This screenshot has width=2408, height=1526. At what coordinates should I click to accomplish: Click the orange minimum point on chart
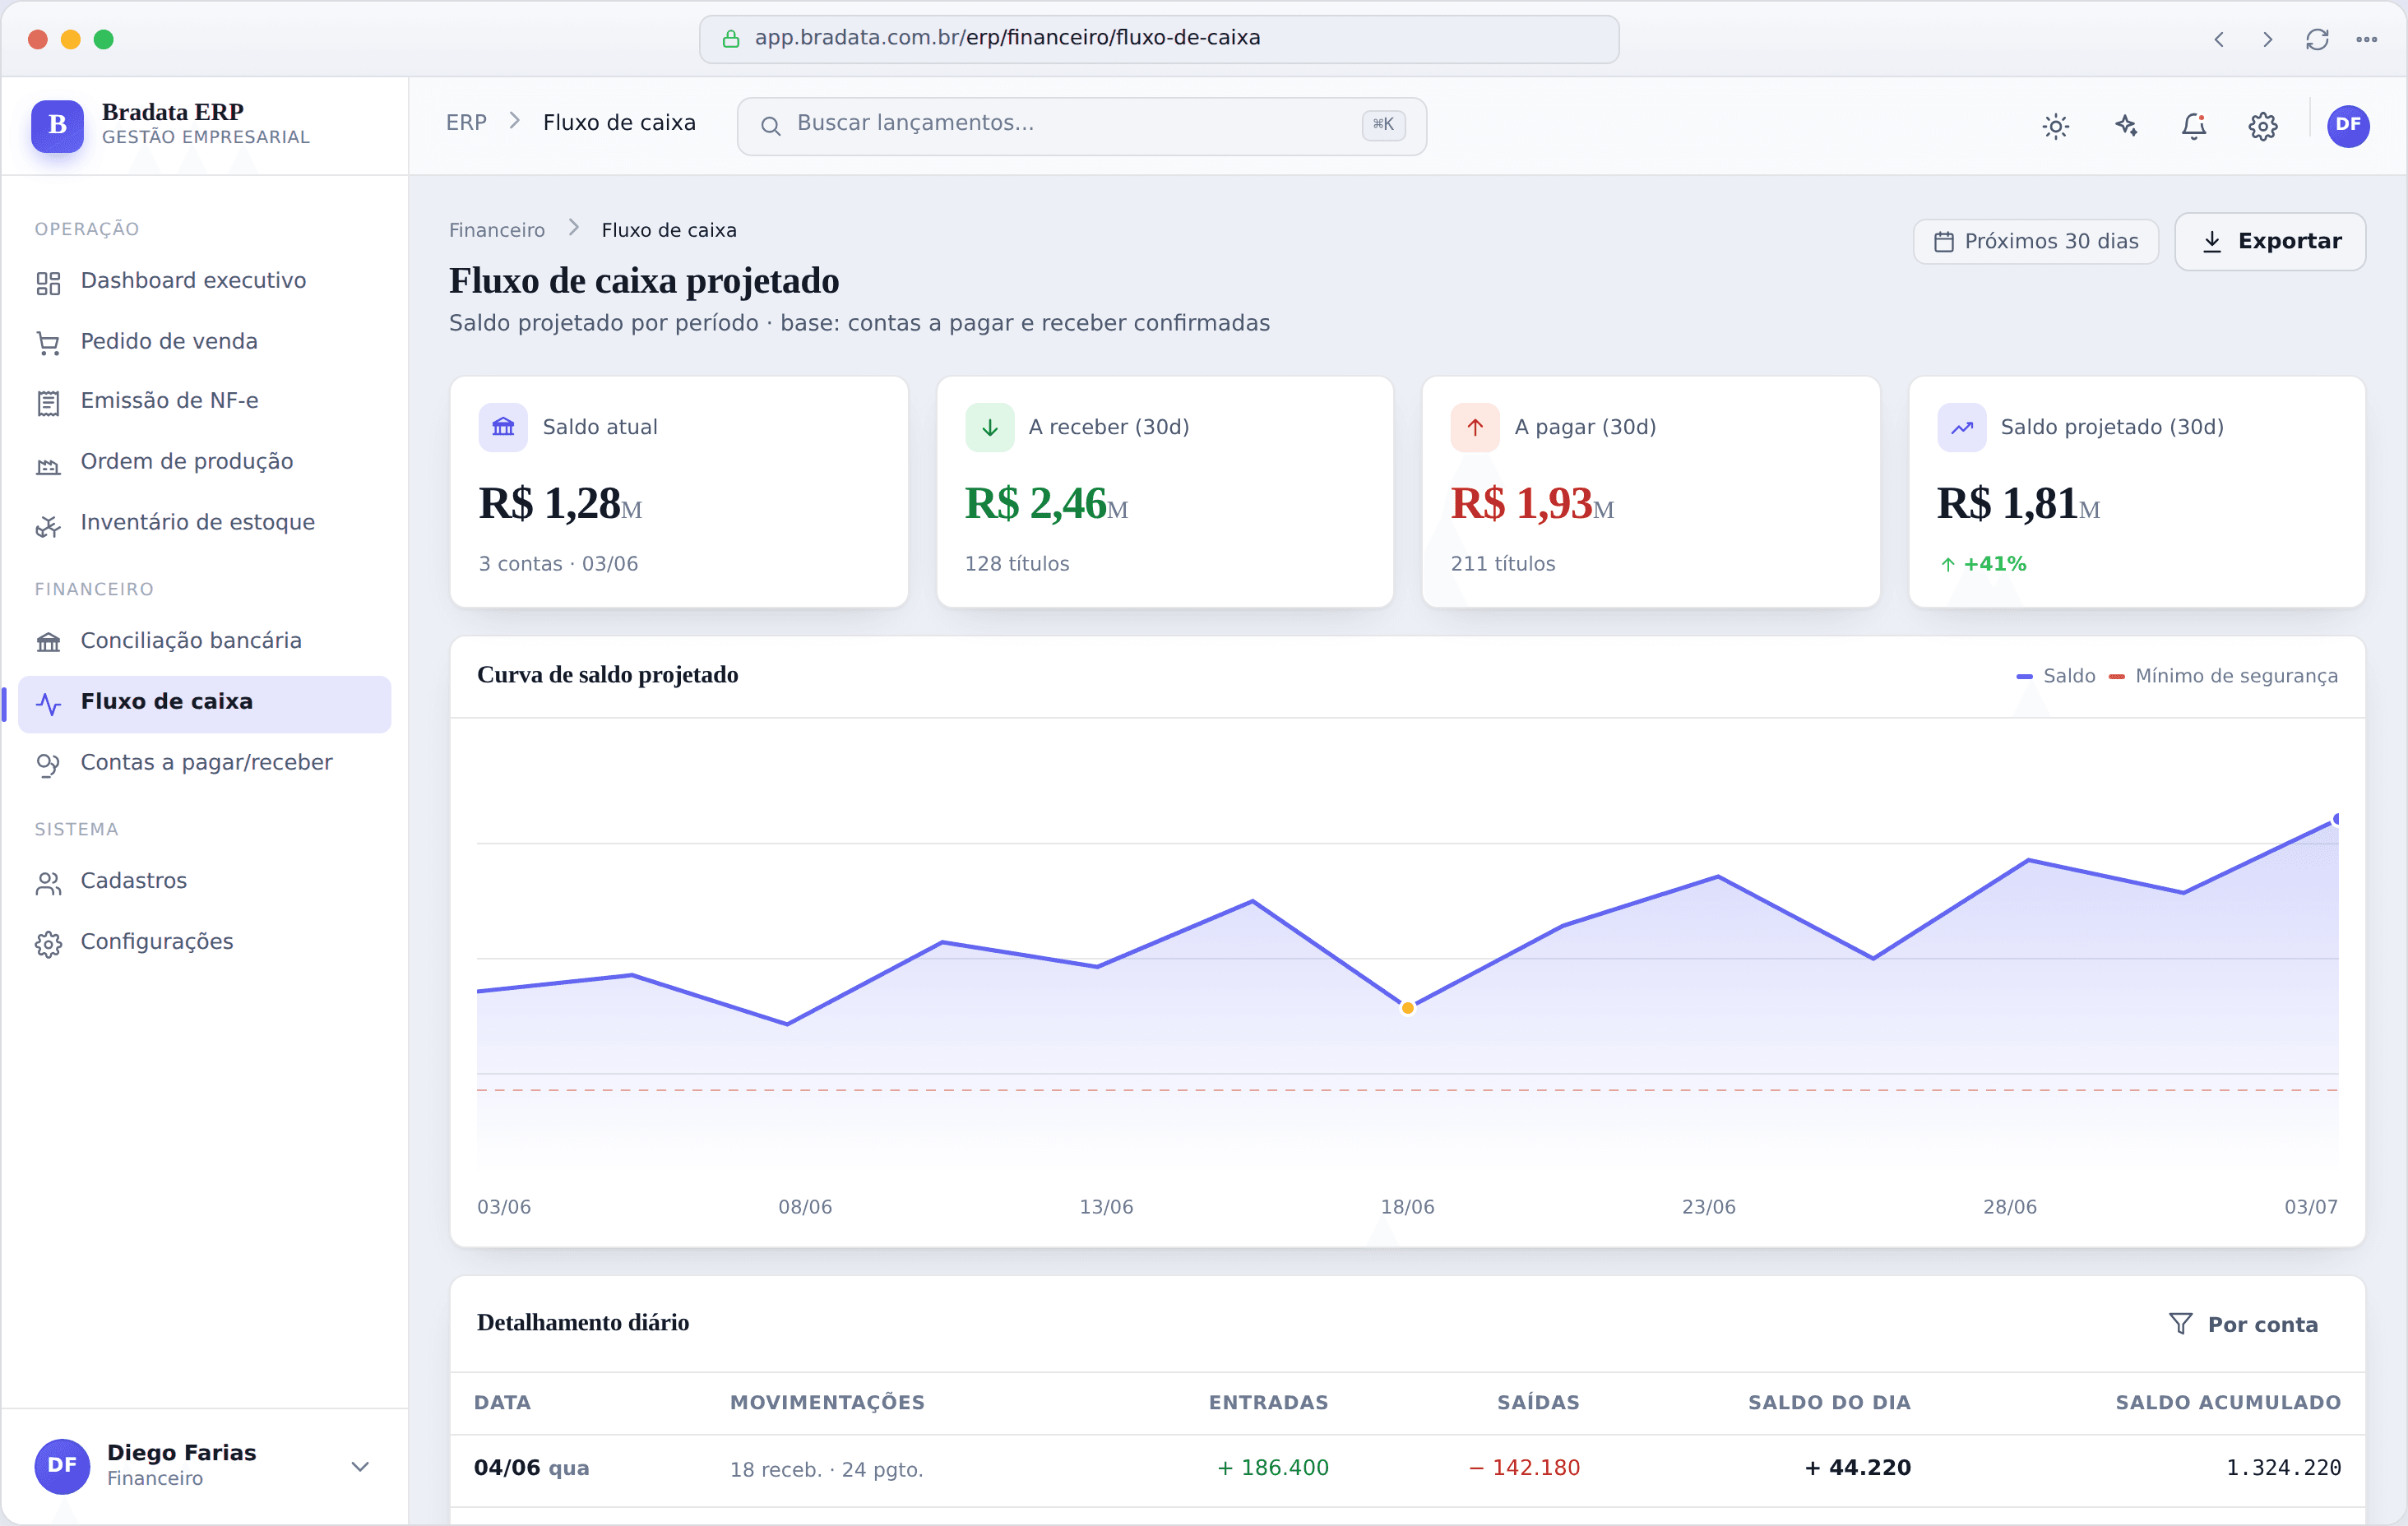point(1407,1008)
